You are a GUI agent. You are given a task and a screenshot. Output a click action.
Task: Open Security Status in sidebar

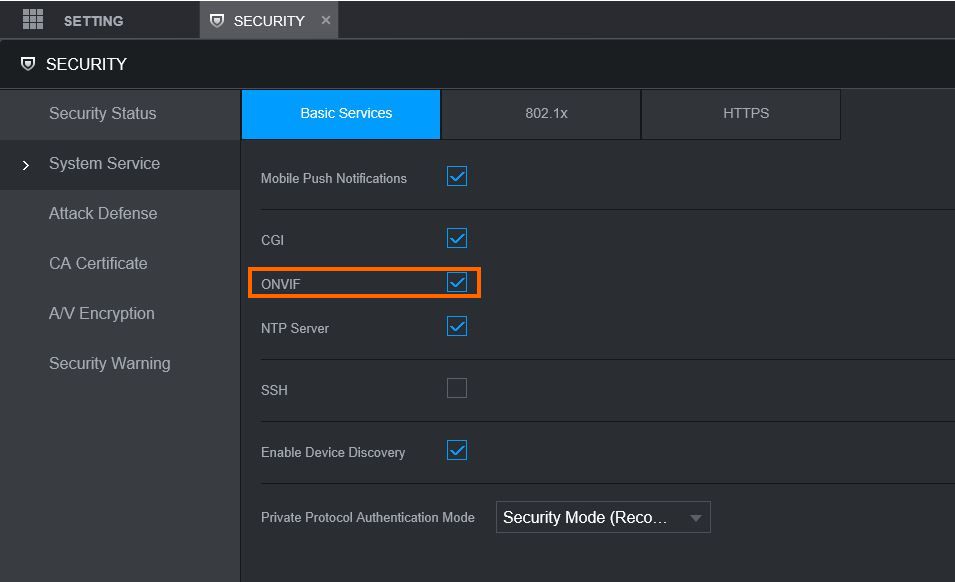(103, 114)
